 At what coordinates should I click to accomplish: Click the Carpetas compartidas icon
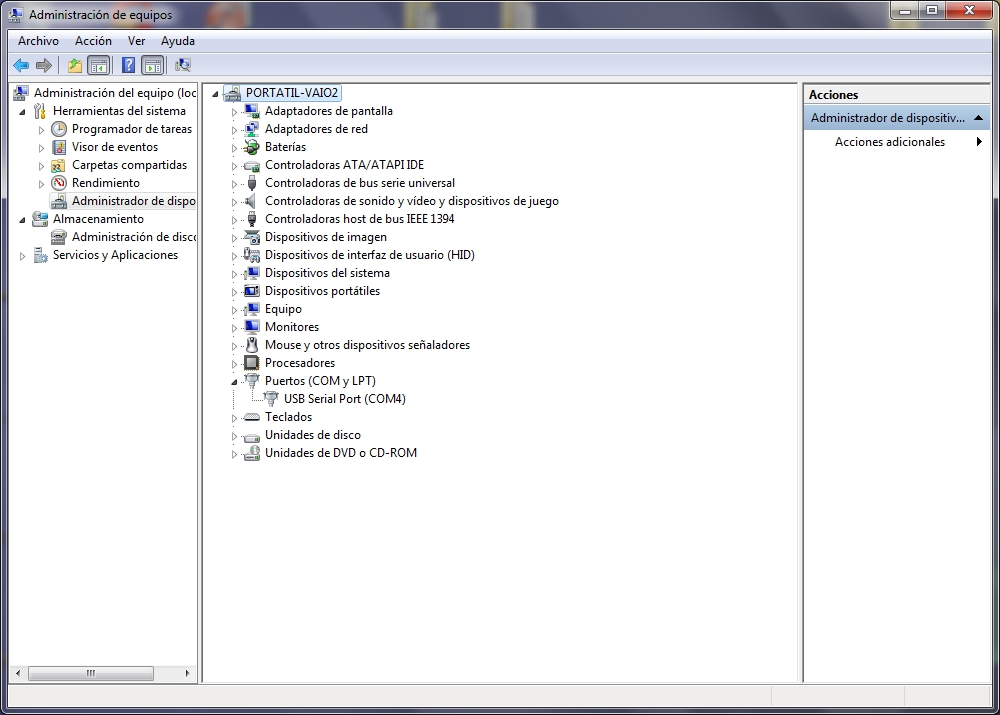tap(59, 165)
